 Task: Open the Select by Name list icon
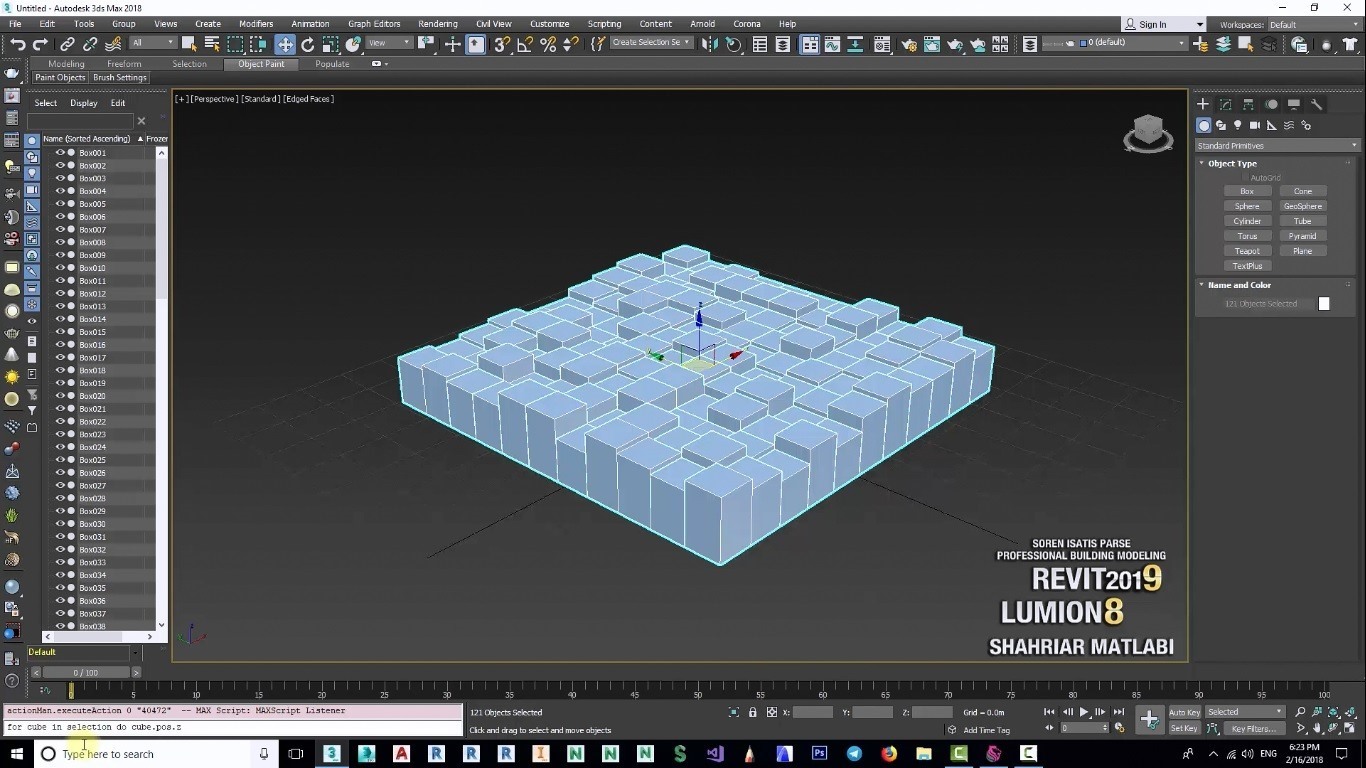point(212,44)
